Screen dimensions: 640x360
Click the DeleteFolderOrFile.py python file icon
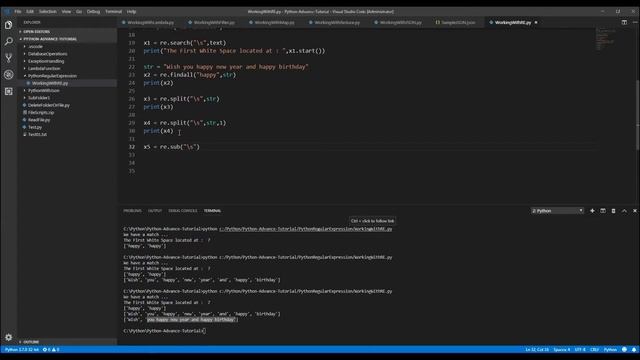(24, 105)
